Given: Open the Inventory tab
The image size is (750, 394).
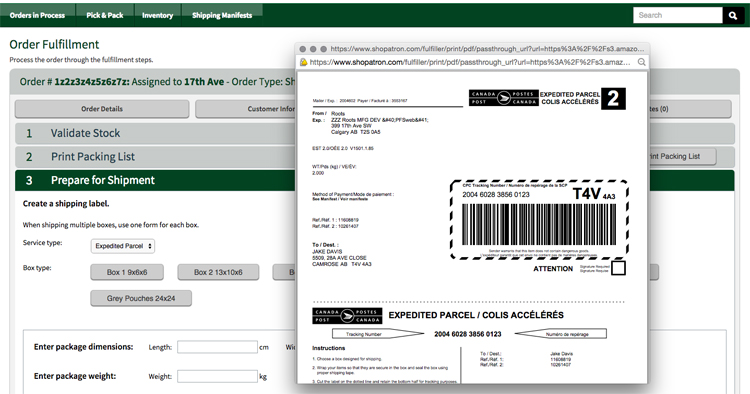Looking at the screenshot, I should pyautogui.click(x=157, y=15).
